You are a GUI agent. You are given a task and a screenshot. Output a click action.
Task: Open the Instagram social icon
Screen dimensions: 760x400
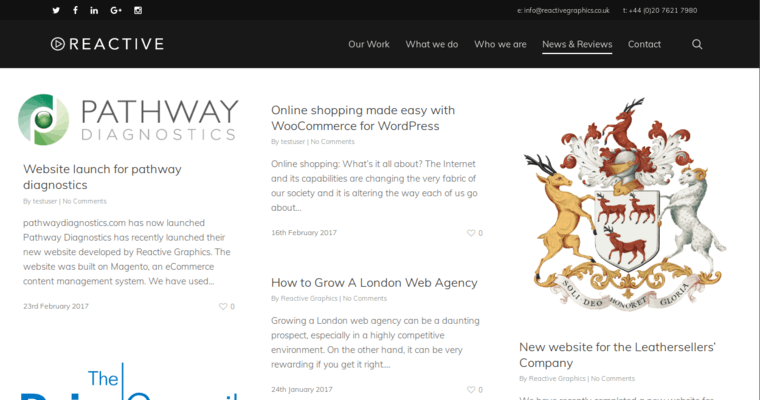pos(138,10)
